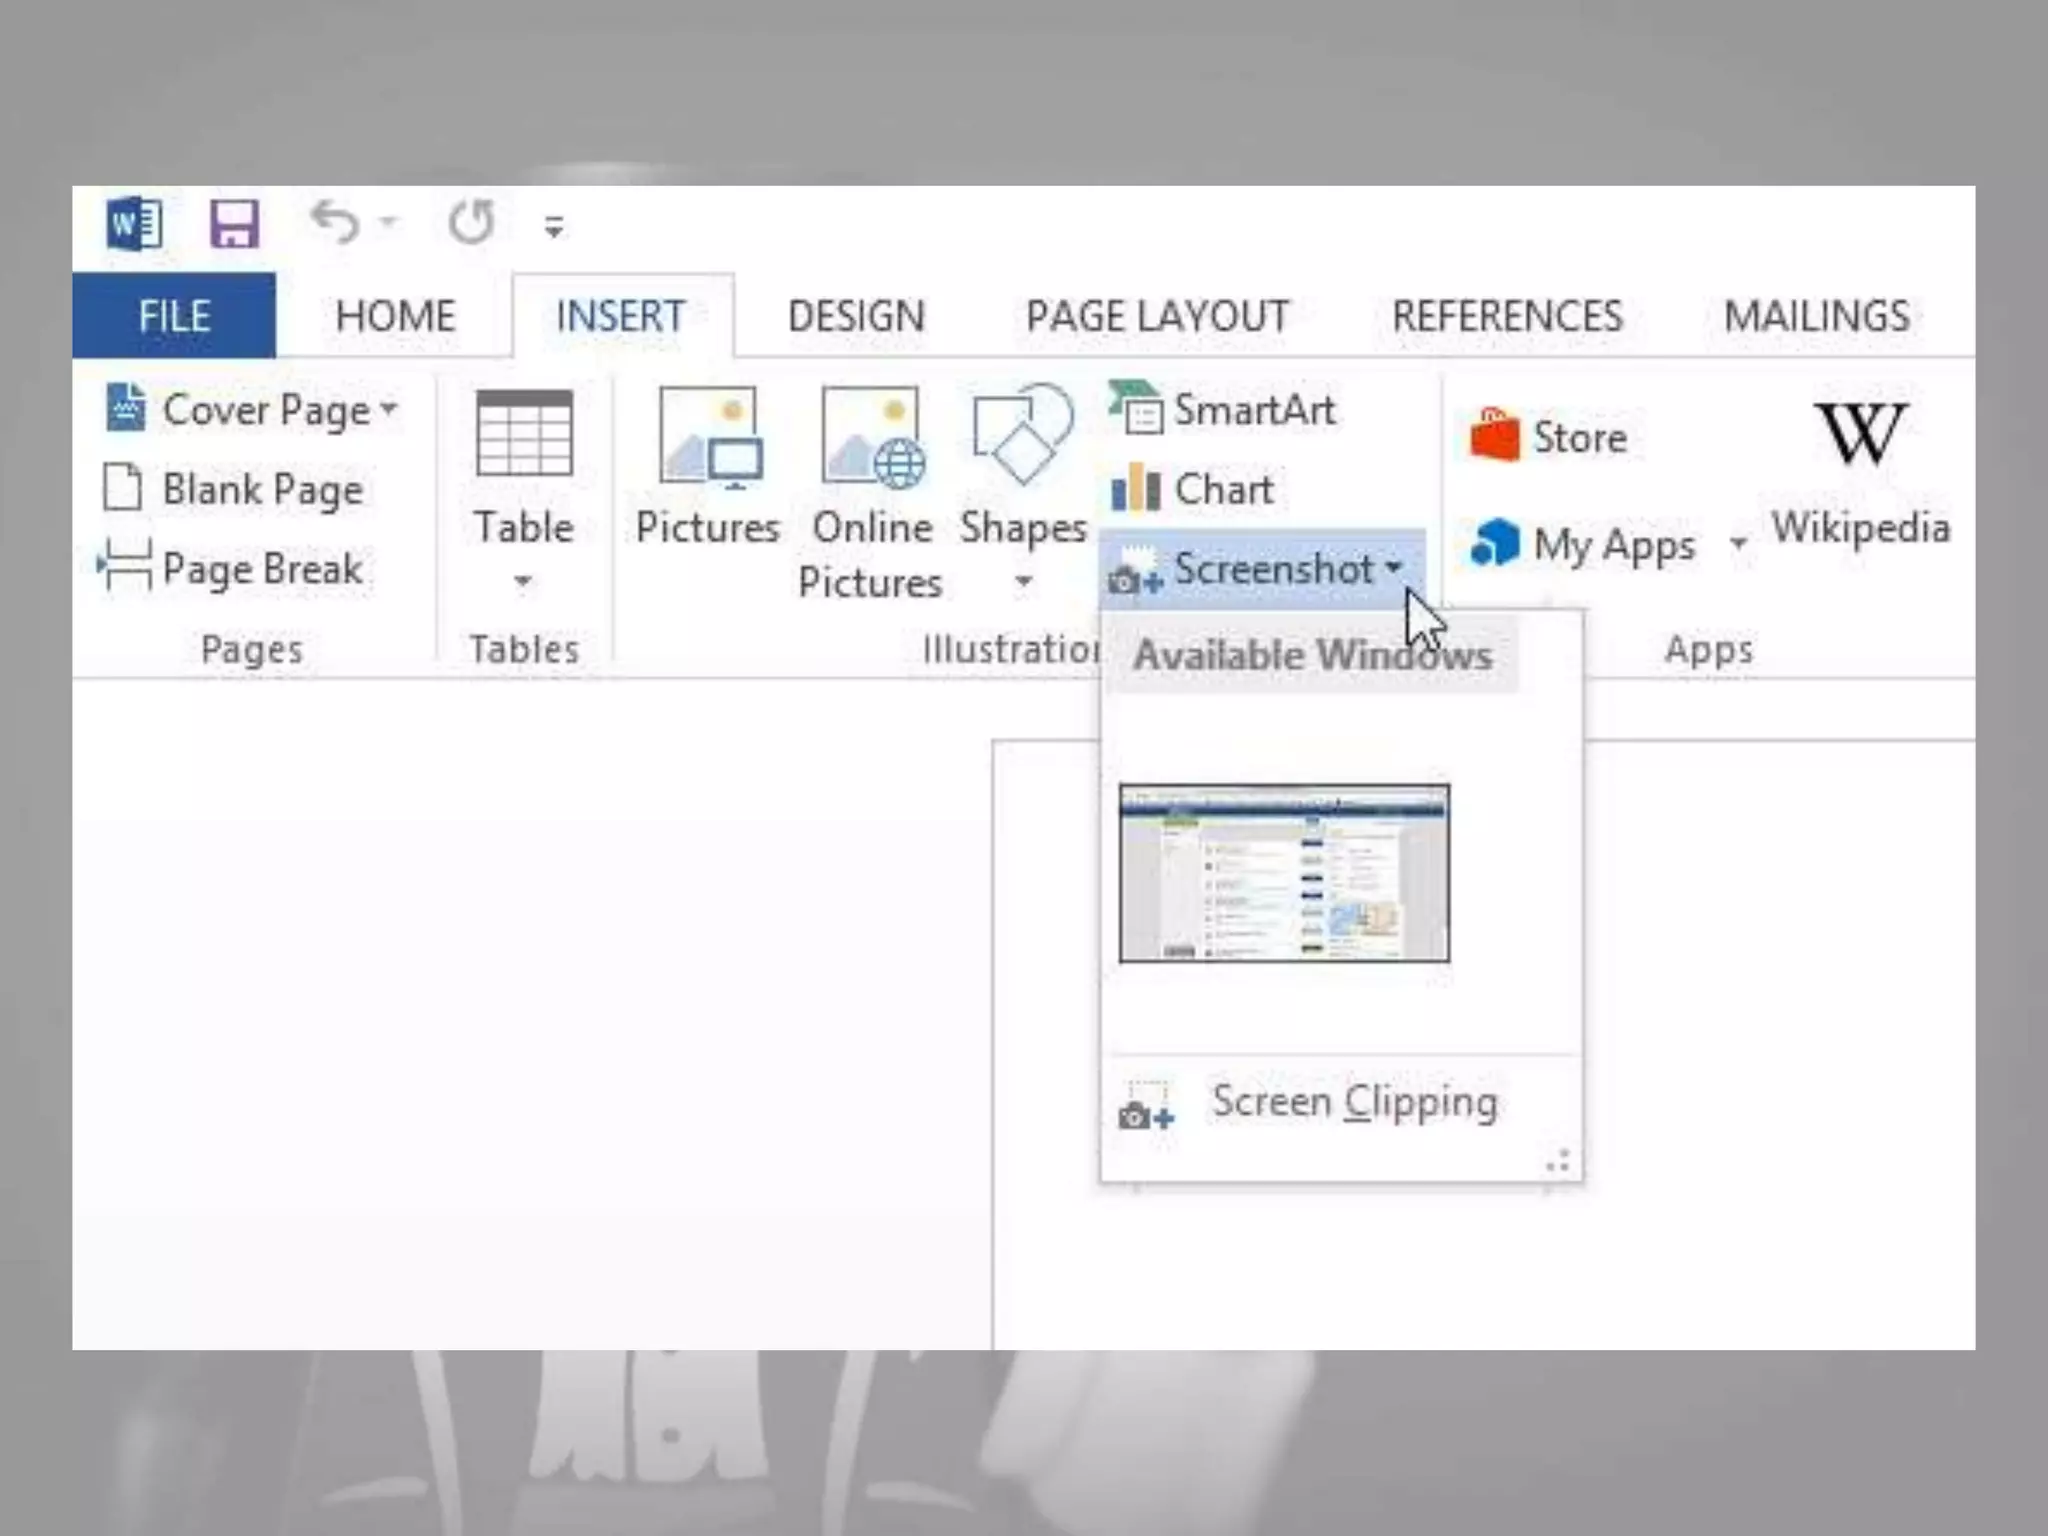
Task: Click the Undo arrow icon
Action: point(335,222)
